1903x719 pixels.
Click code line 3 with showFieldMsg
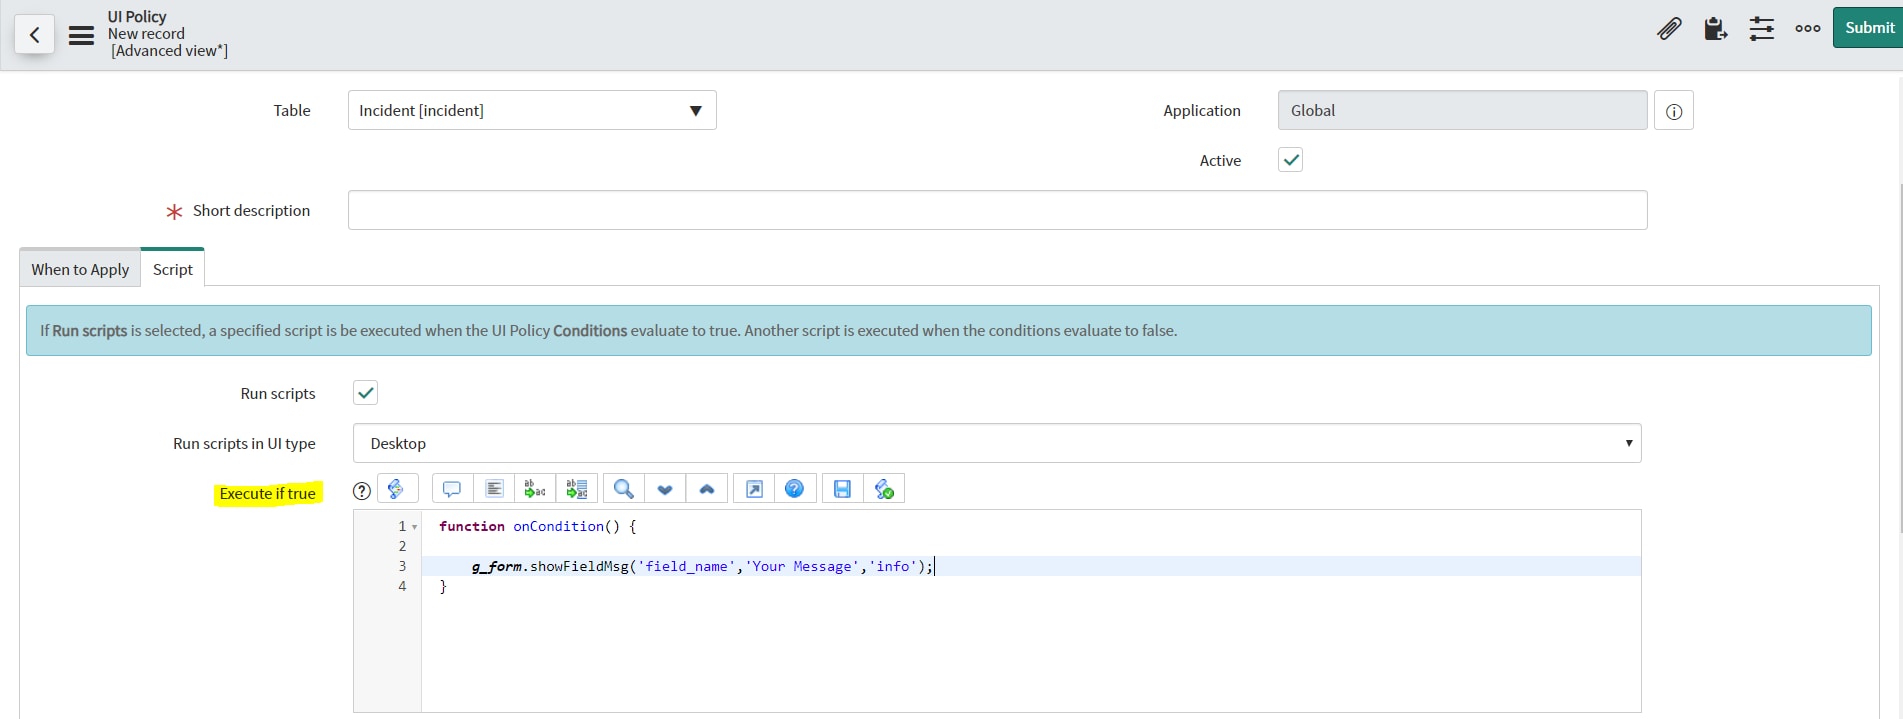[702, 566]
